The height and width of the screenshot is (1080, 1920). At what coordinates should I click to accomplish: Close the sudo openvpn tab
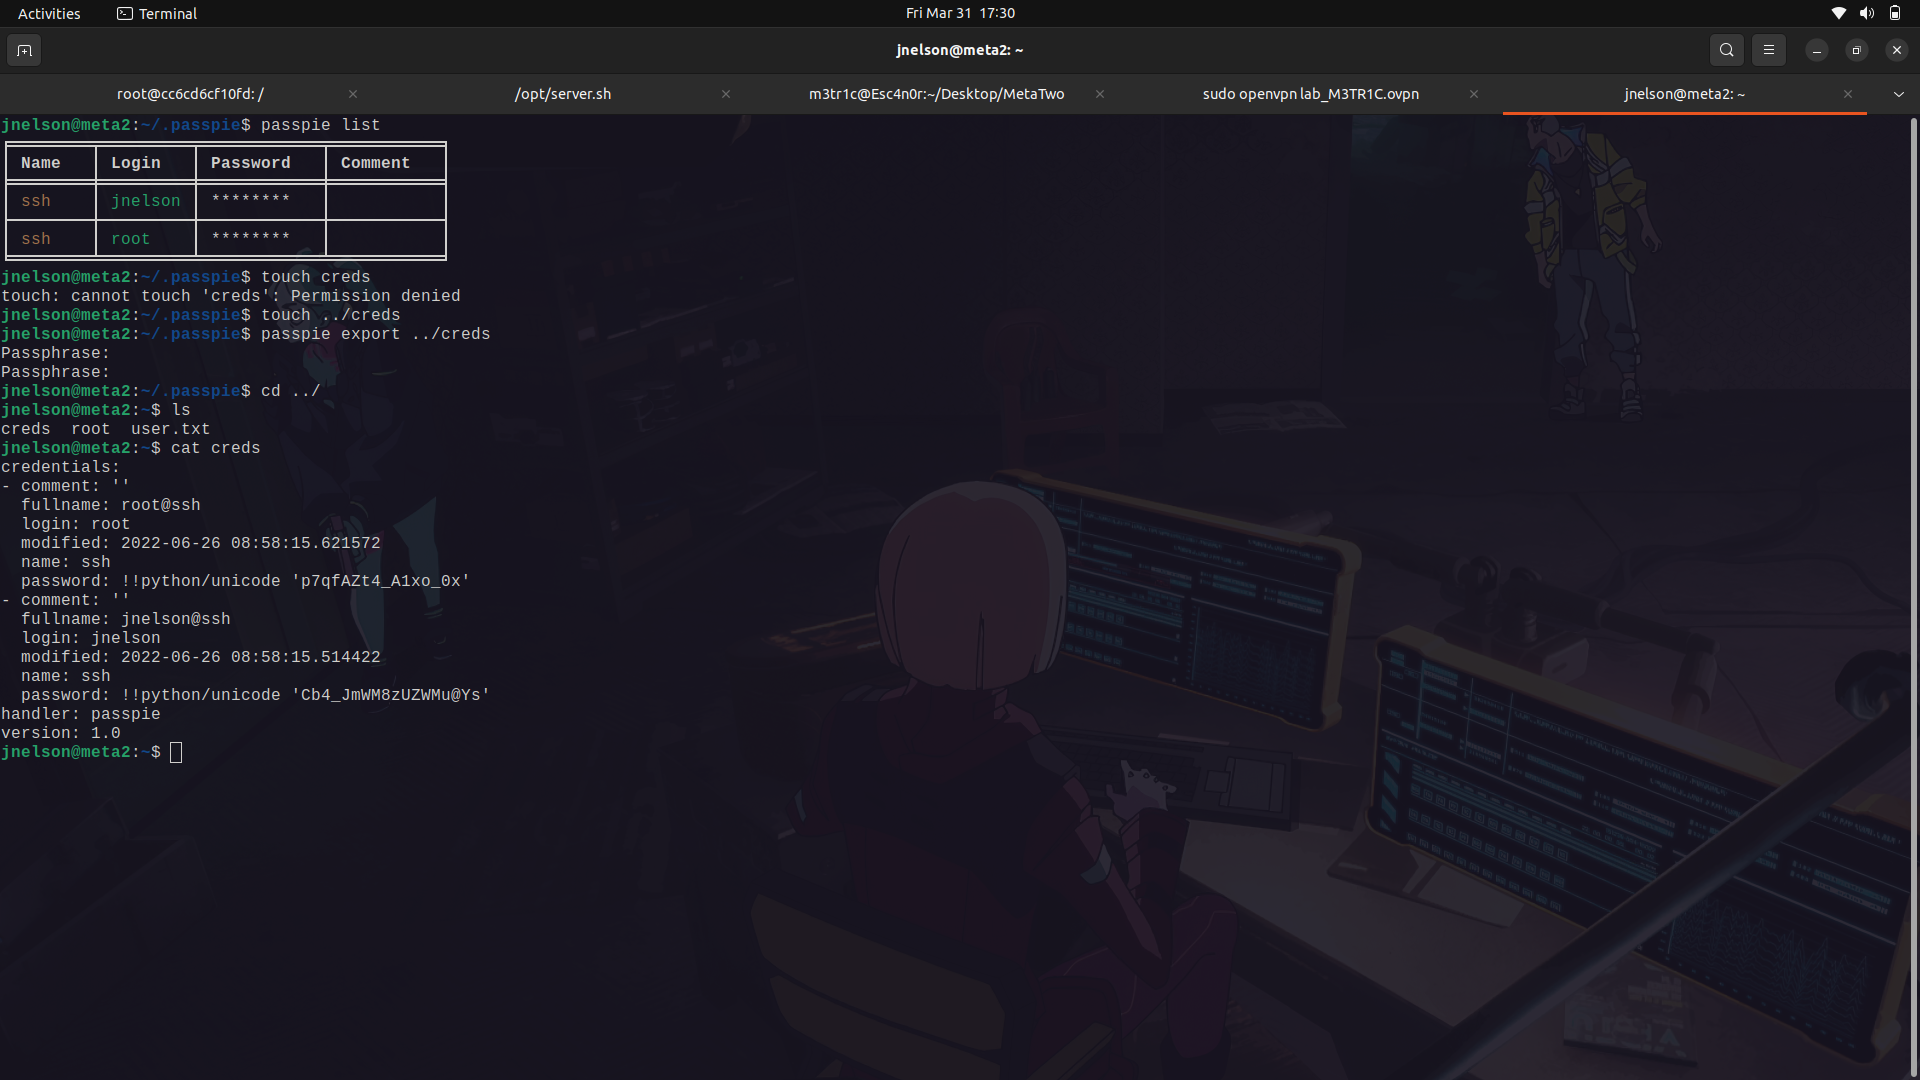[1473, 94]
